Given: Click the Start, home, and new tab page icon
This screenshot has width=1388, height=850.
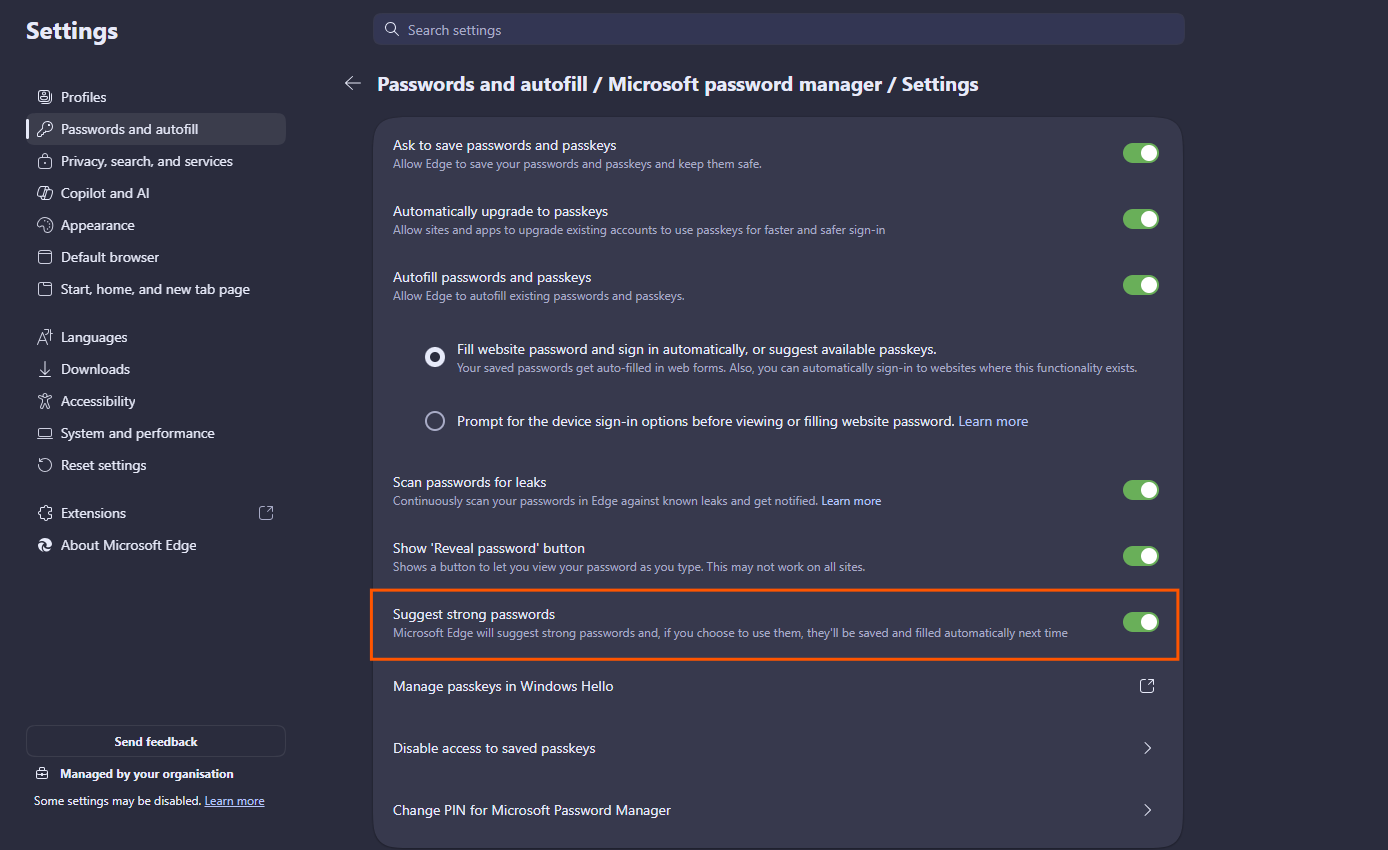Looking at the screenshot, I should [x=44, y=289].
